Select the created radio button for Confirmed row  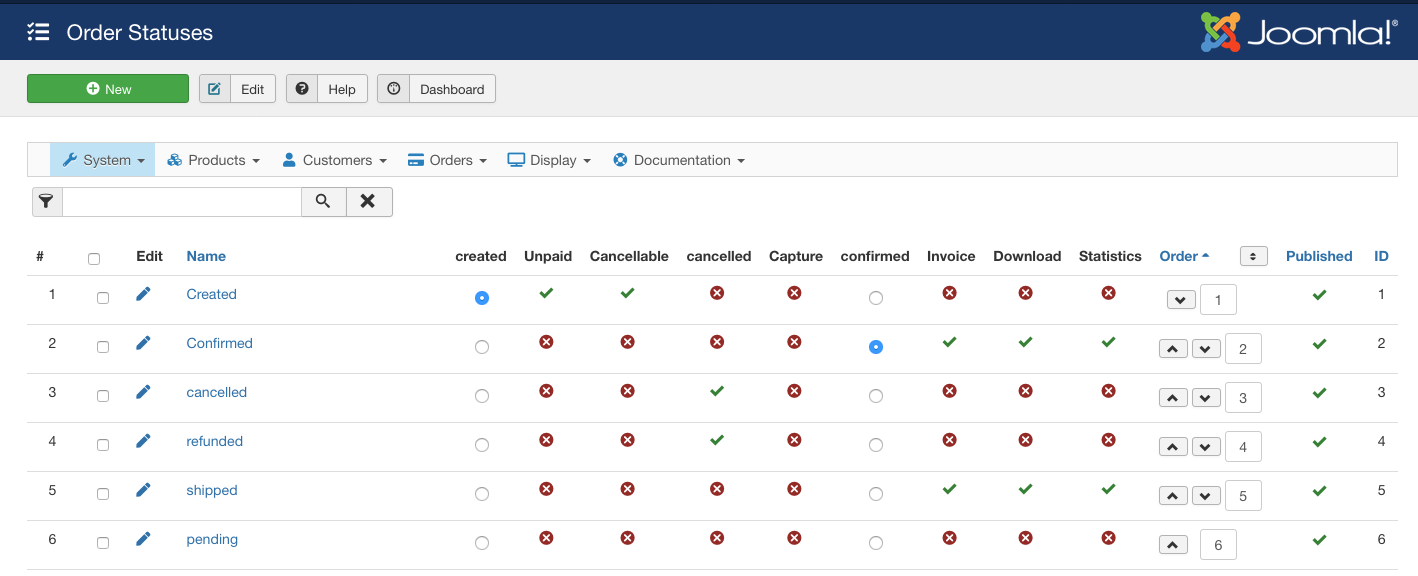pos(482,347)
